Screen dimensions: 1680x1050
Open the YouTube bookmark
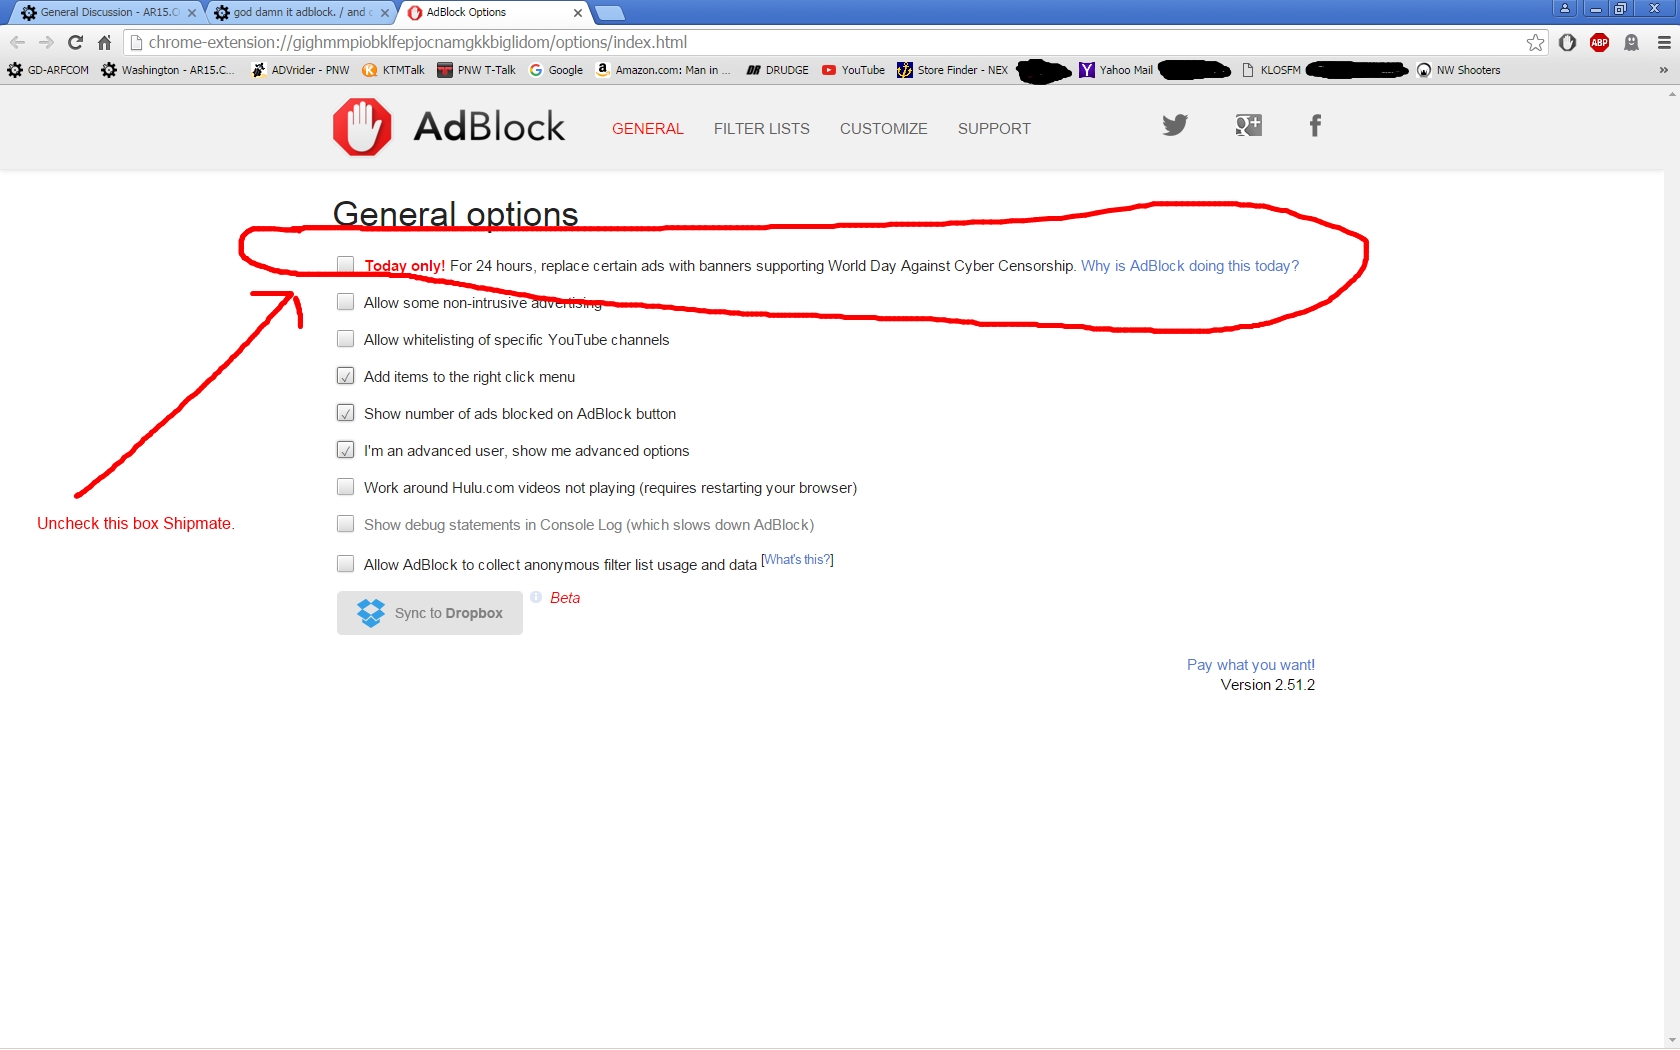point(853,70)
